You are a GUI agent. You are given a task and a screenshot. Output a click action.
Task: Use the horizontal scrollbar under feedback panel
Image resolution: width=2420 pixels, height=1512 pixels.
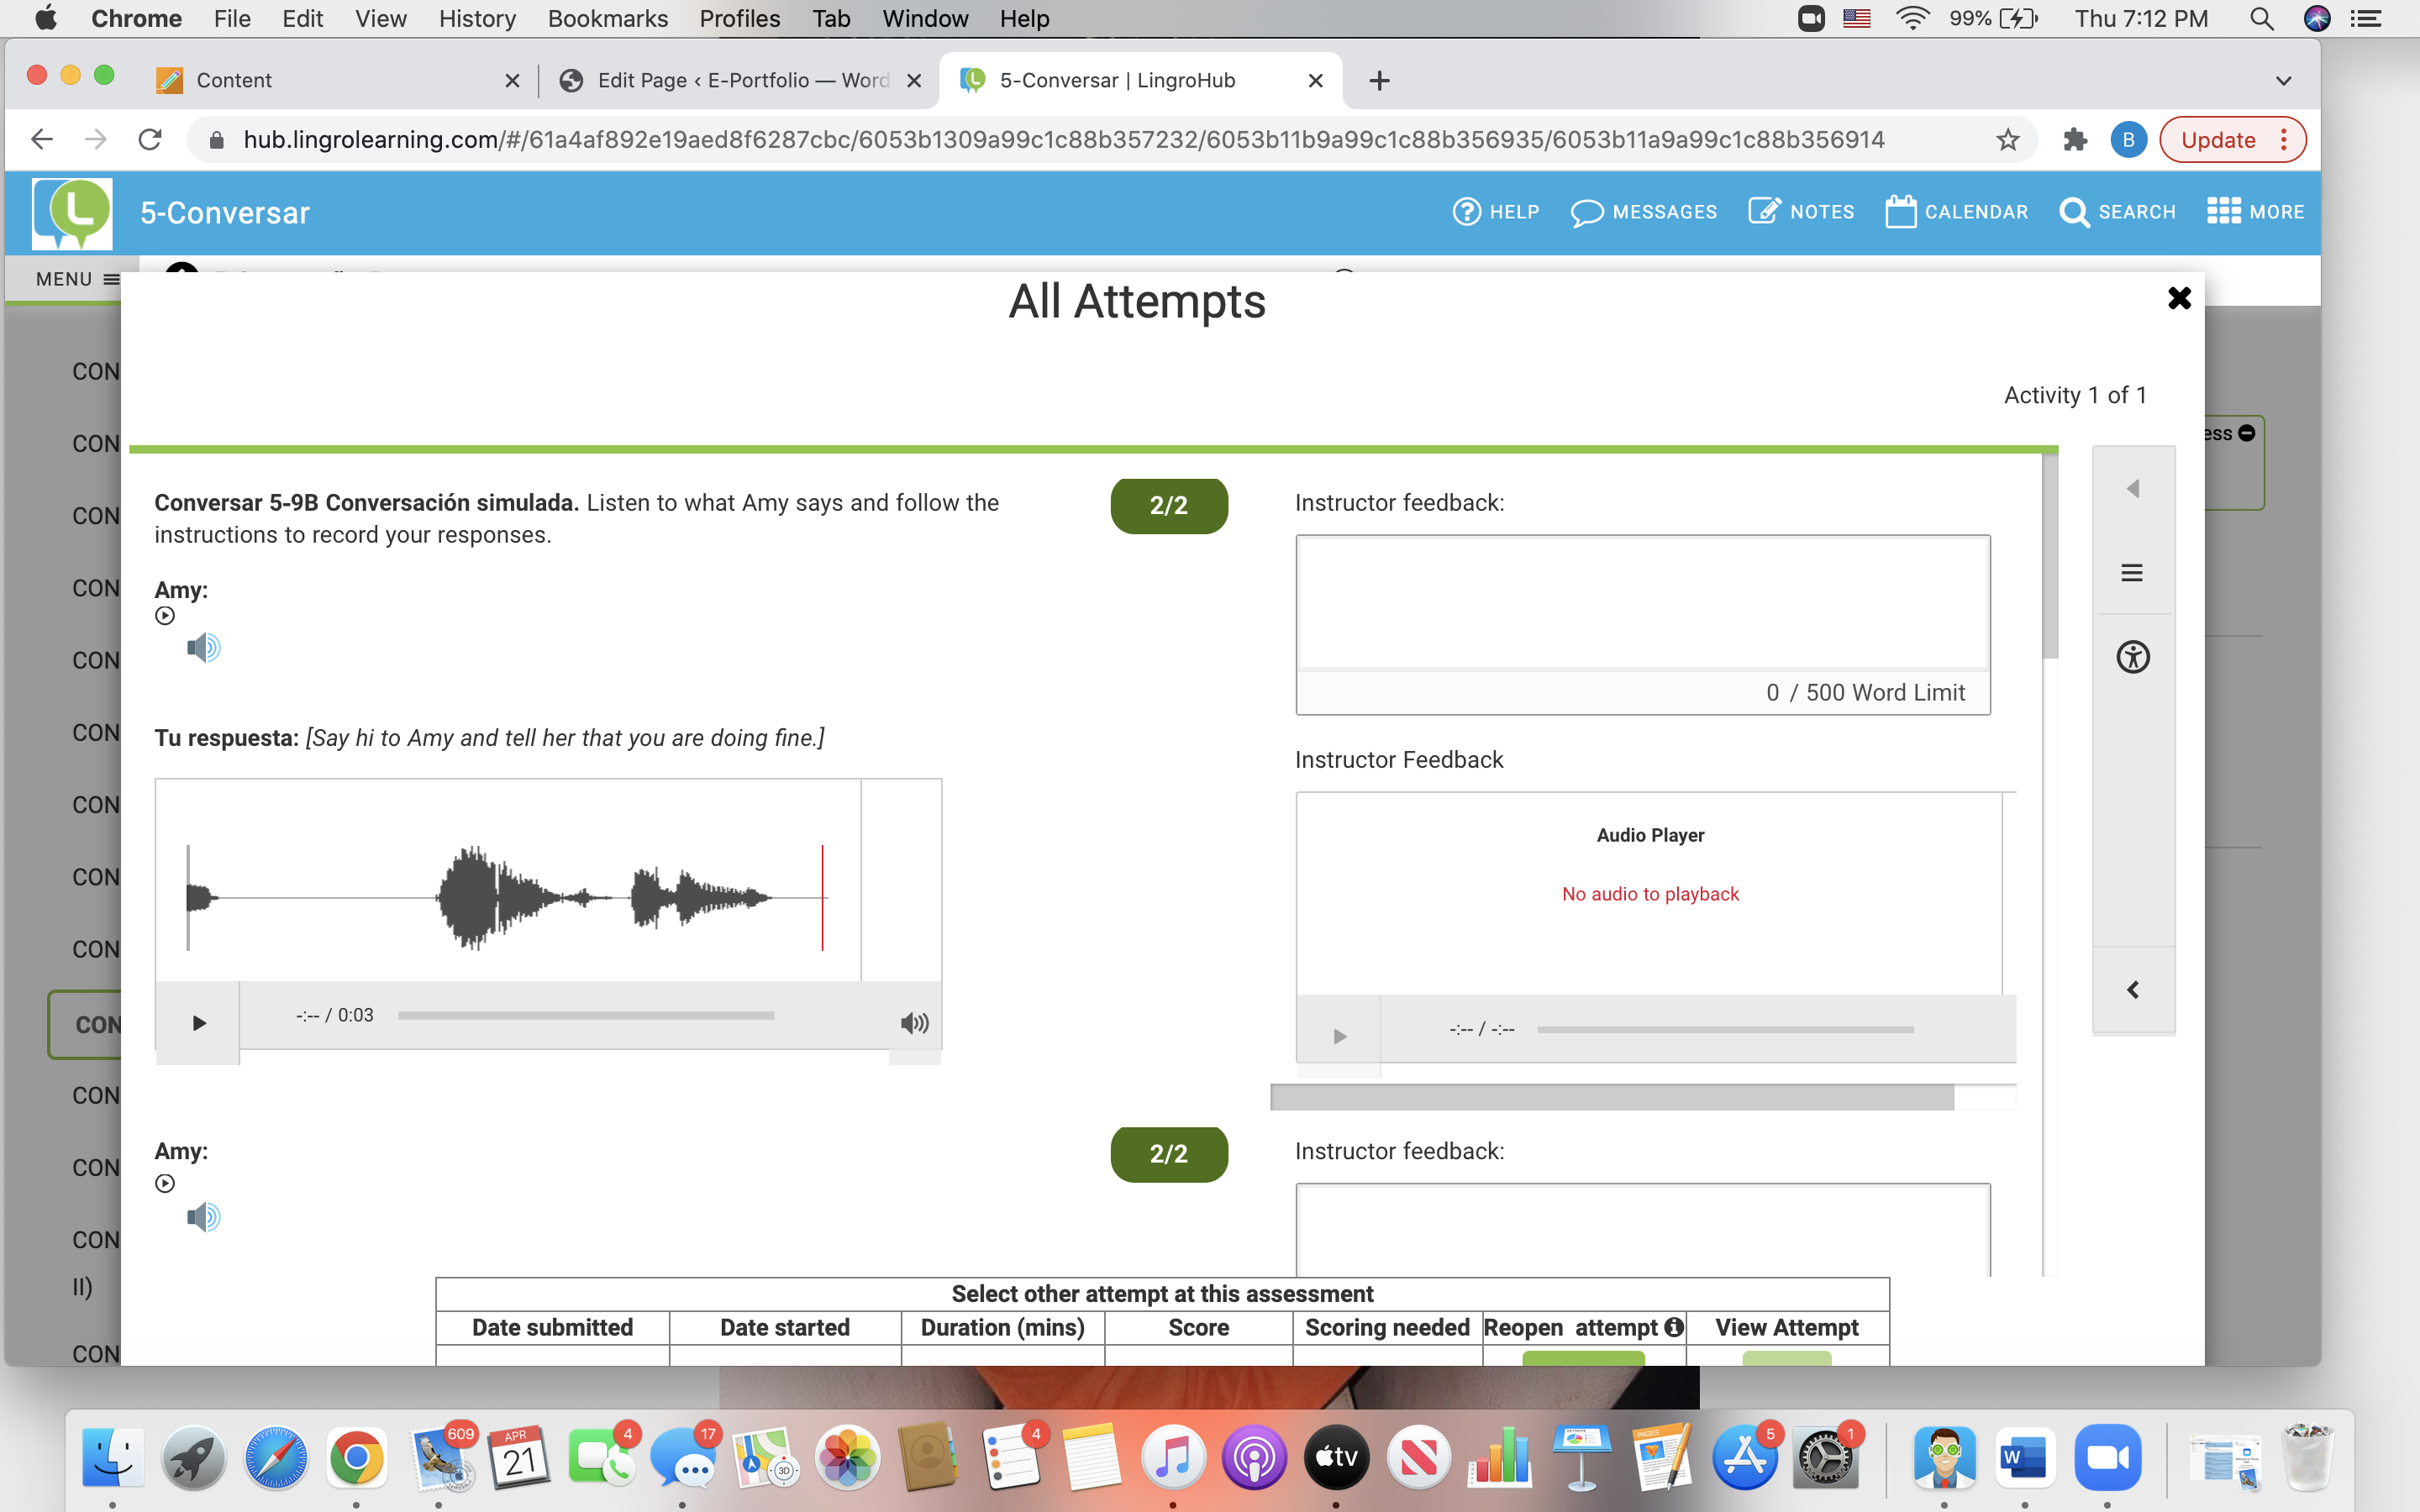pyautogui.click(x=1611, y=1097)
